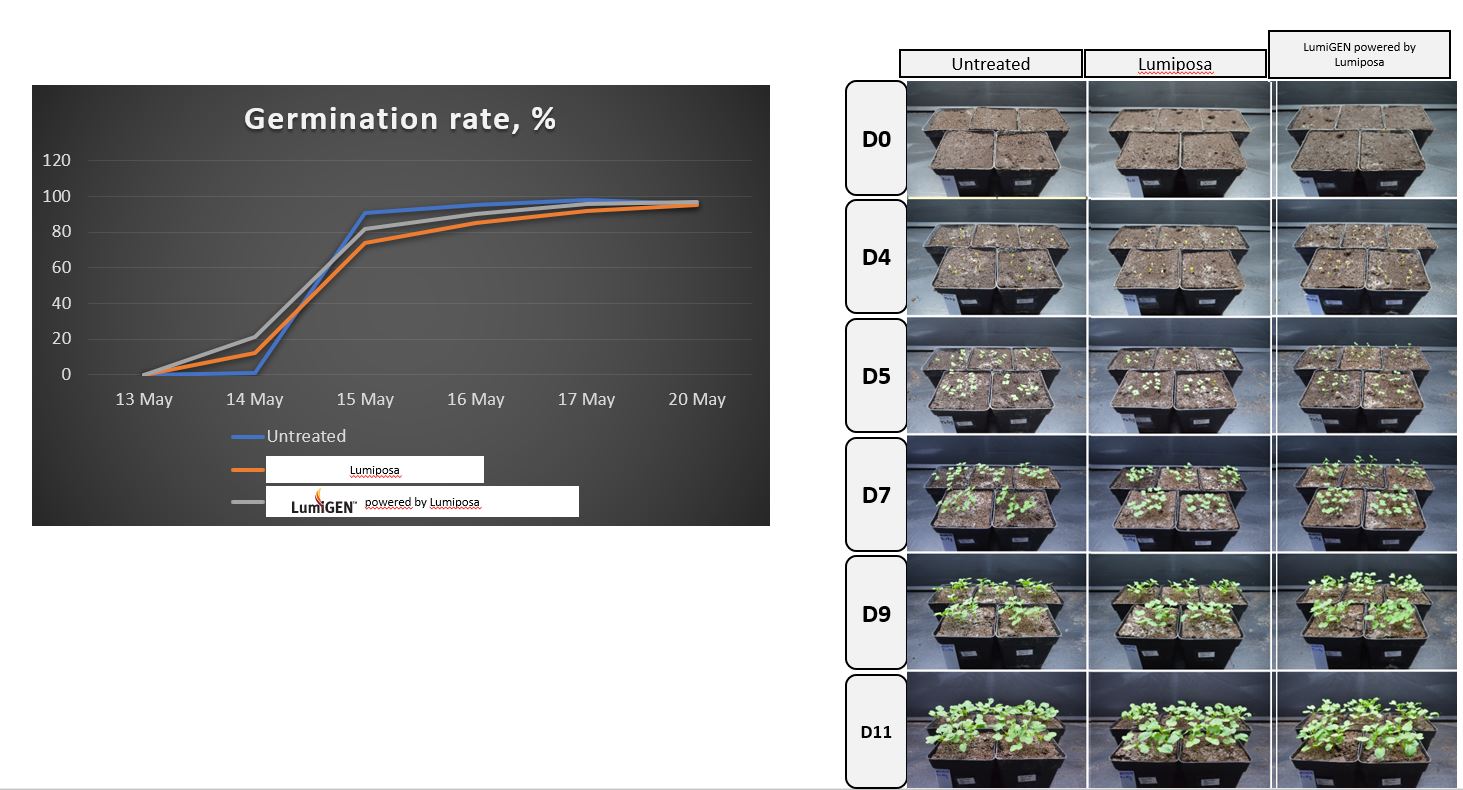Select the D7 row label
The image size is (1463, 790).
click(876, 495)
